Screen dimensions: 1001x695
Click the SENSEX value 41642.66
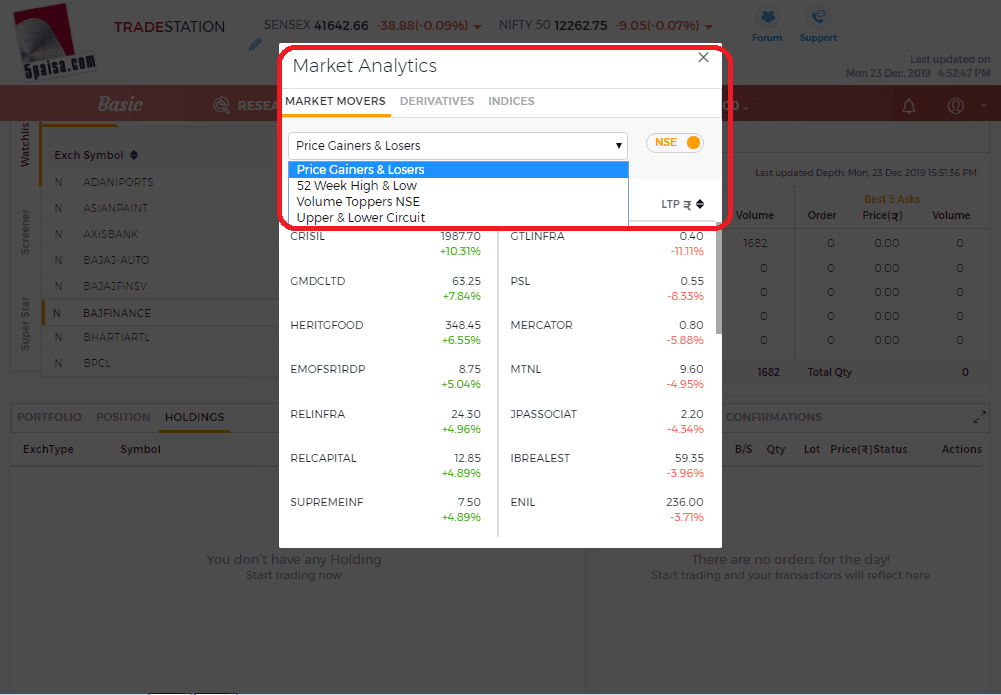341,26
